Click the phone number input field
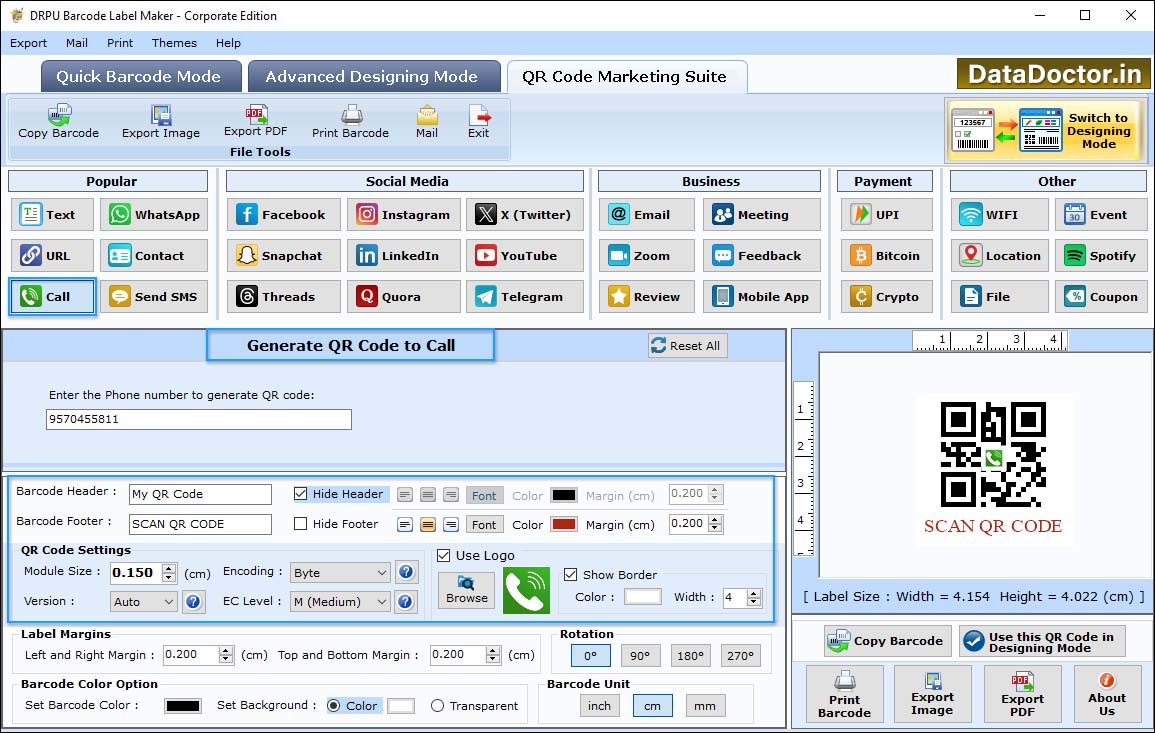 tap(199, 419)
